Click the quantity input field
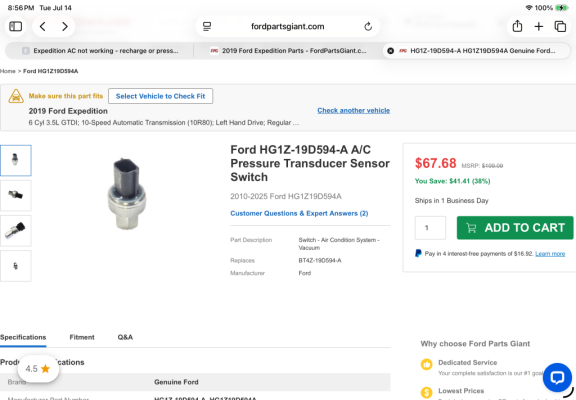This screenshot has width=576, height=400. 431,228
